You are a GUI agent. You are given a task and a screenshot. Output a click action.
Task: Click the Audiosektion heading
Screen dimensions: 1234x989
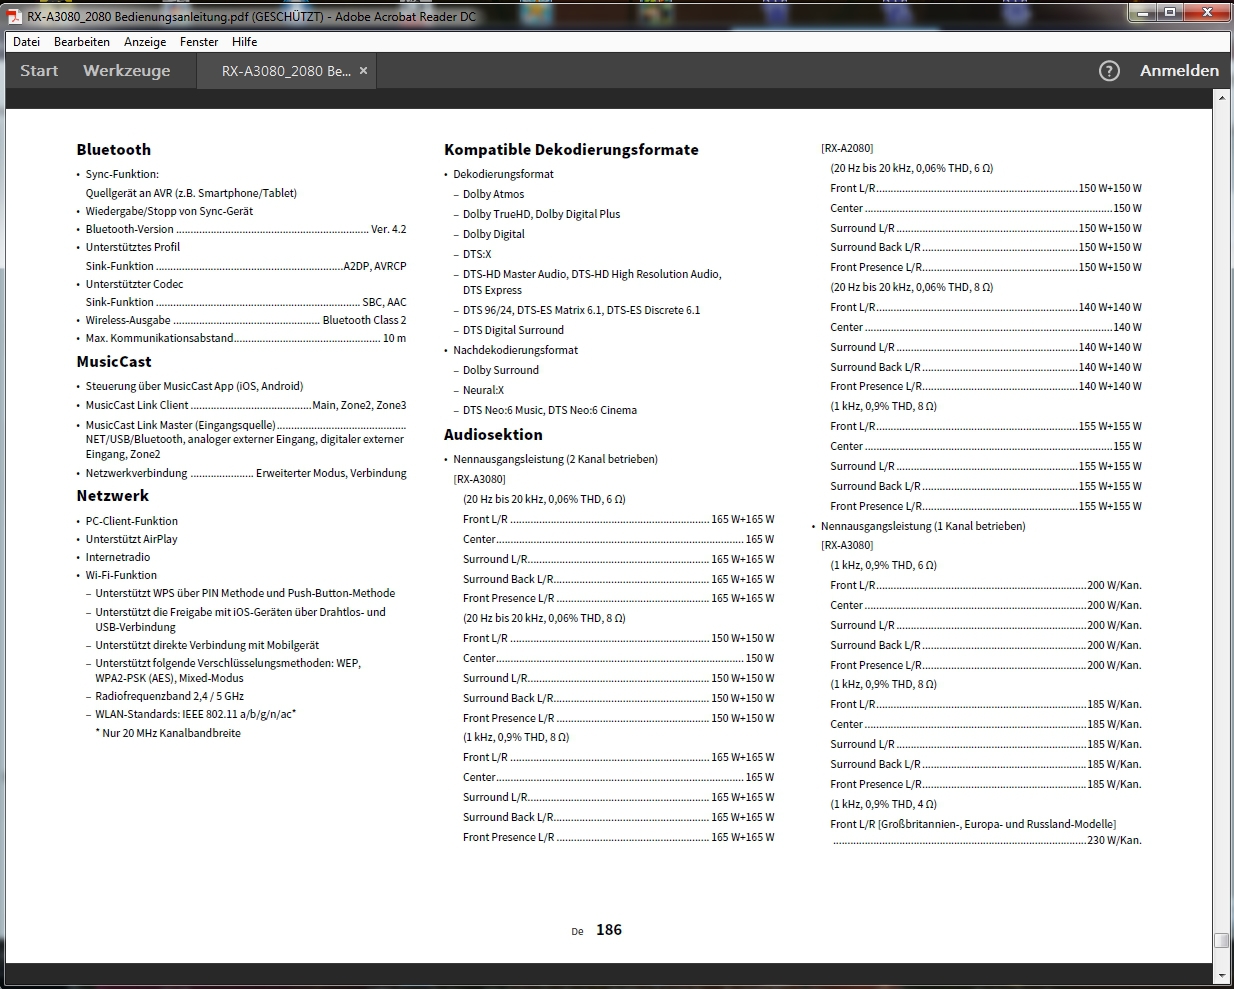(x=493, y=435)
